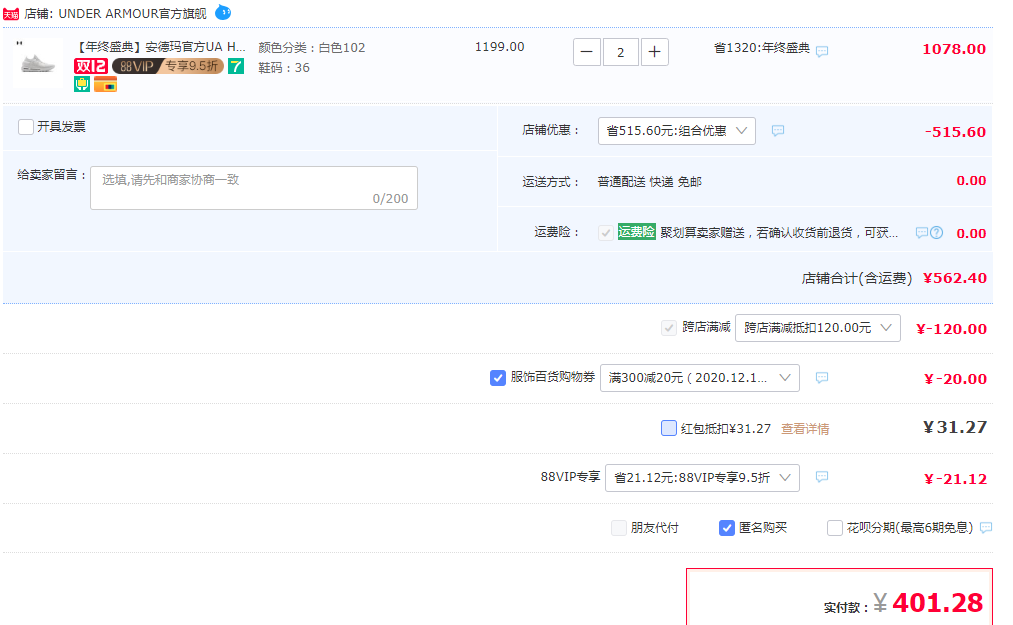Click the green guarantee badge under the product title
The image size is (1013, 625).
[82, 84]
